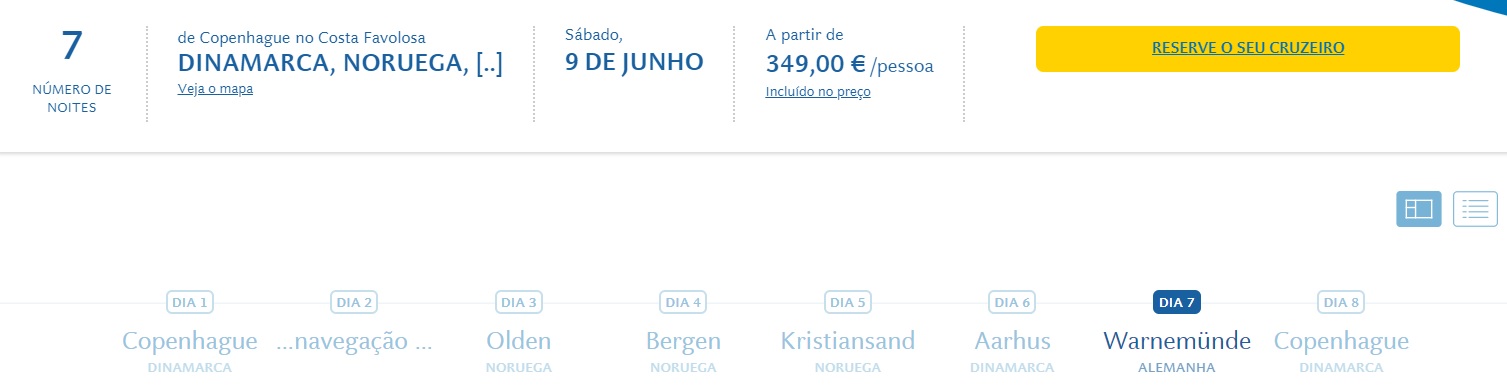Screen dimensions: 1507x389
Task: Select the DIA 6 timeline marker
Action: click(x=1012, y=302)
